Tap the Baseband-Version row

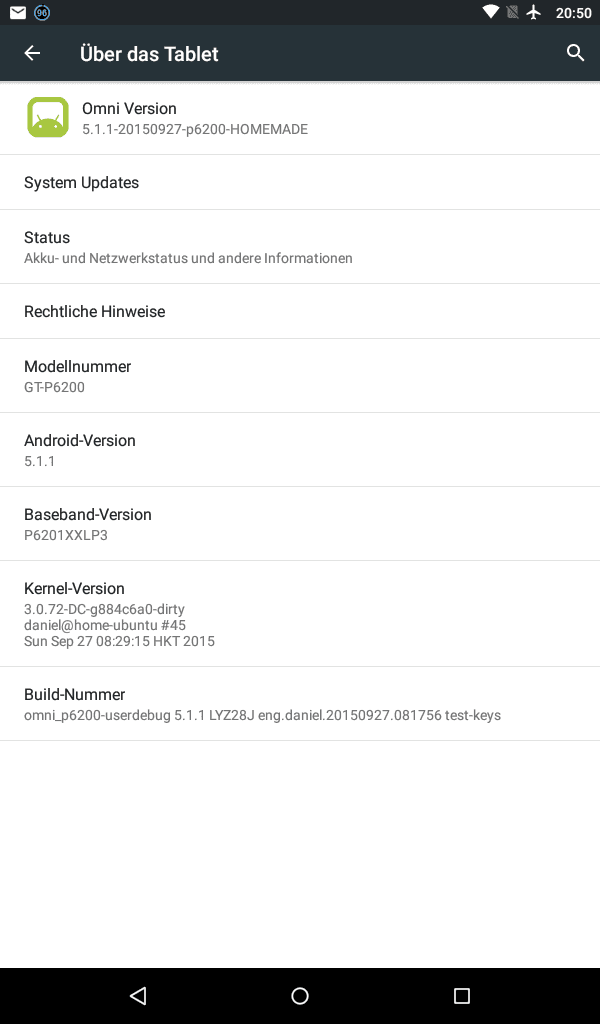coord(300,524)
